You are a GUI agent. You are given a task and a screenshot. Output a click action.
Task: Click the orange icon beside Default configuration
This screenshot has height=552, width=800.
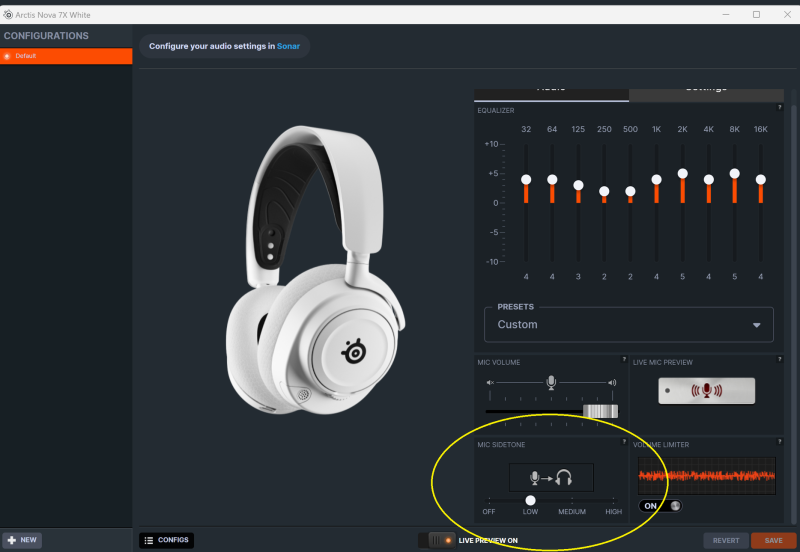pyautogui.click(x=7, y=56)
